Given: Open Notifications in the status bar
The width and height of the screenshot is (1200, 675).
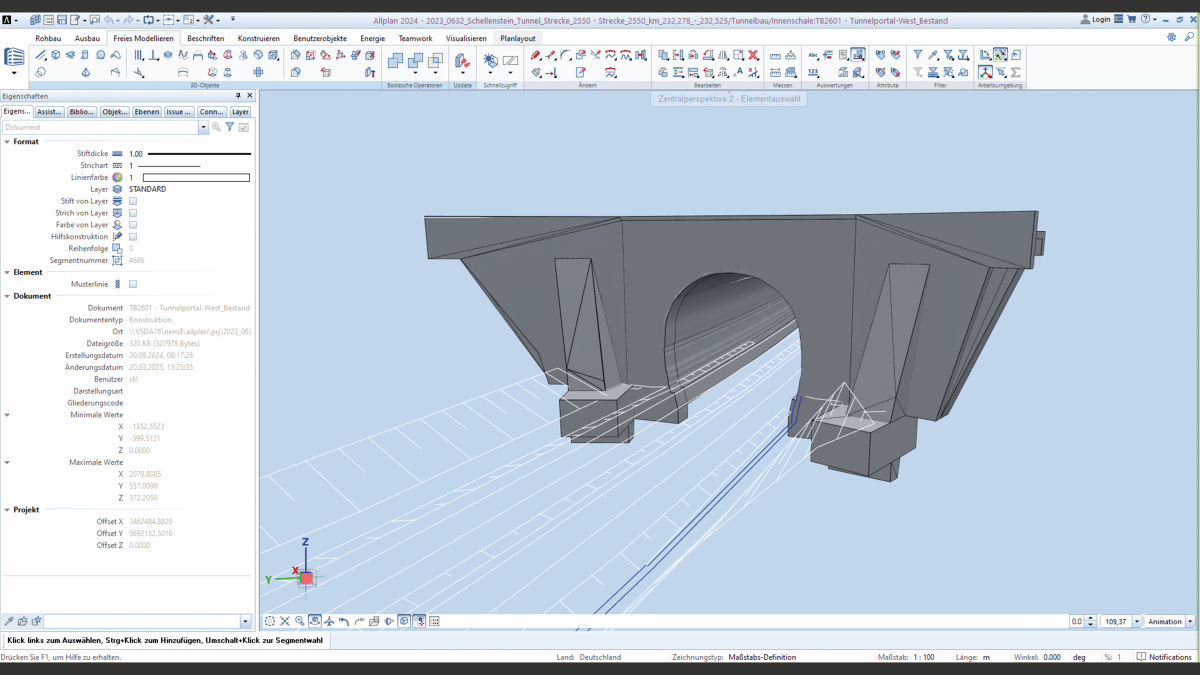Looking at the screenshot, I should pos(1164,657).
